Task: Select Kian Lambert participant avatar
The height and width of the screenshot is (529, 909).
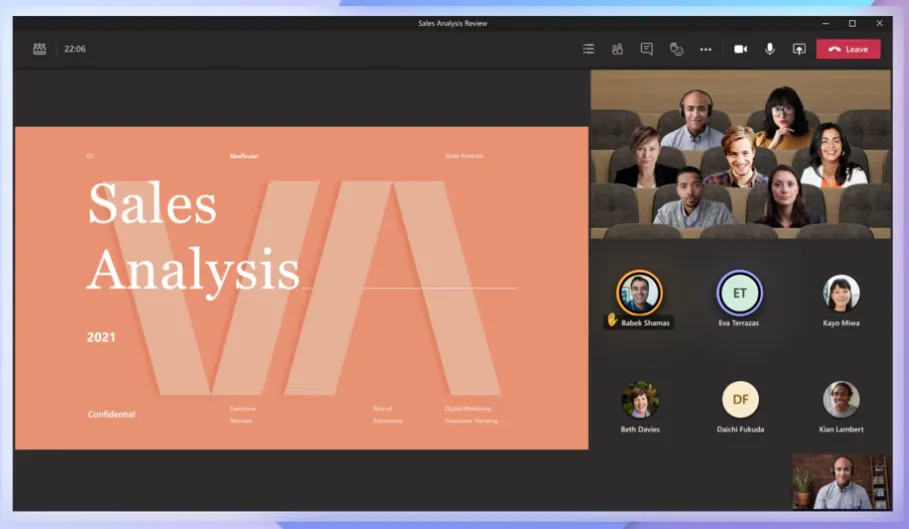Action: coord(841,399)
